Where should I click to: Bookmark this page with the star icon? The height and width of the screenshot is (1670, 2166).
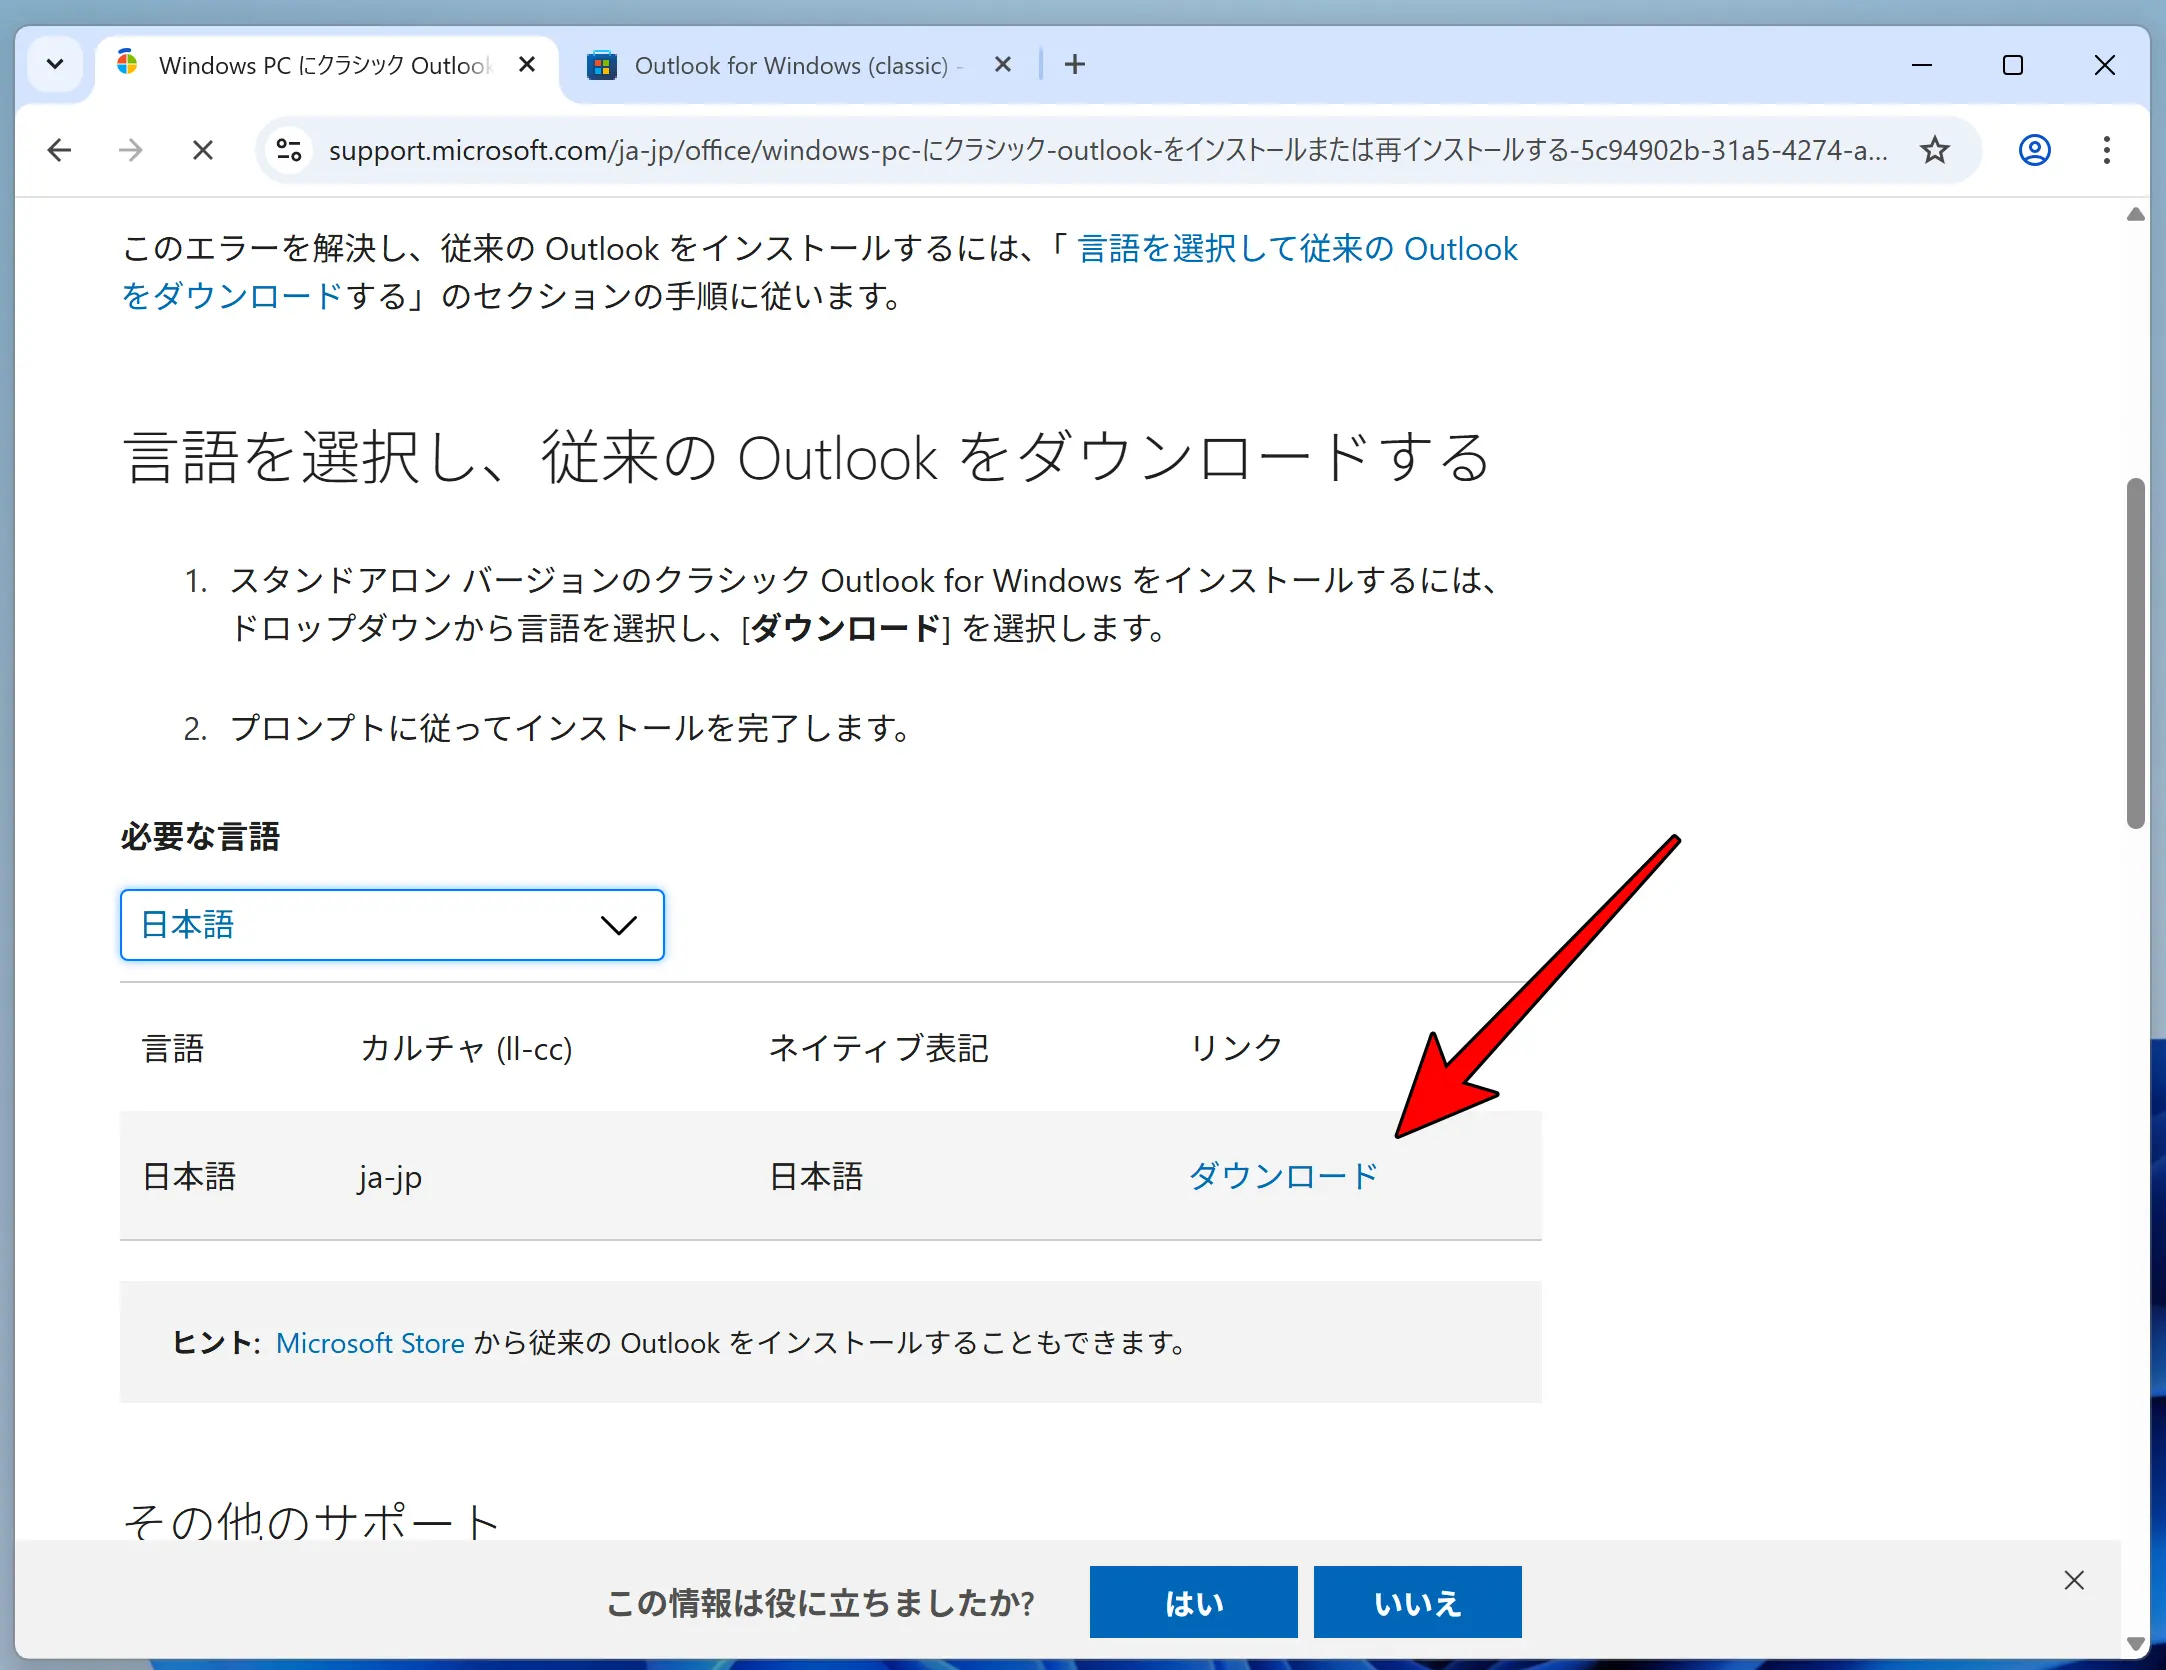tap(1935, 150)
